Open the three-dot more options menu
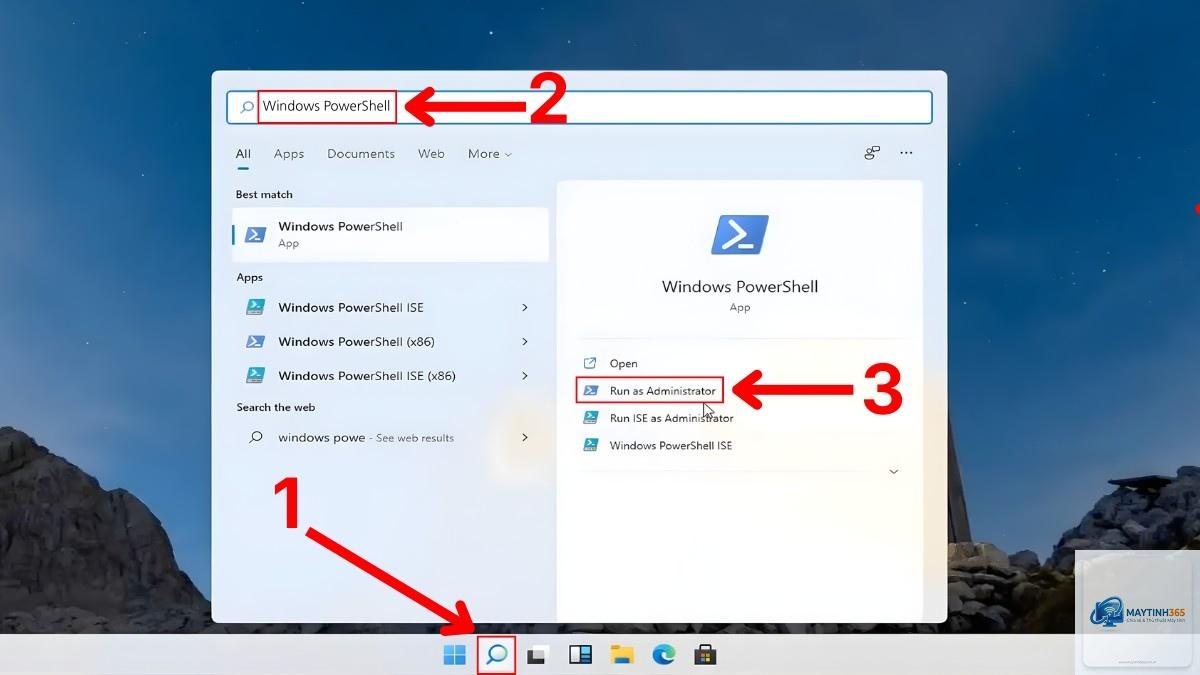 [x=906, y=153]
